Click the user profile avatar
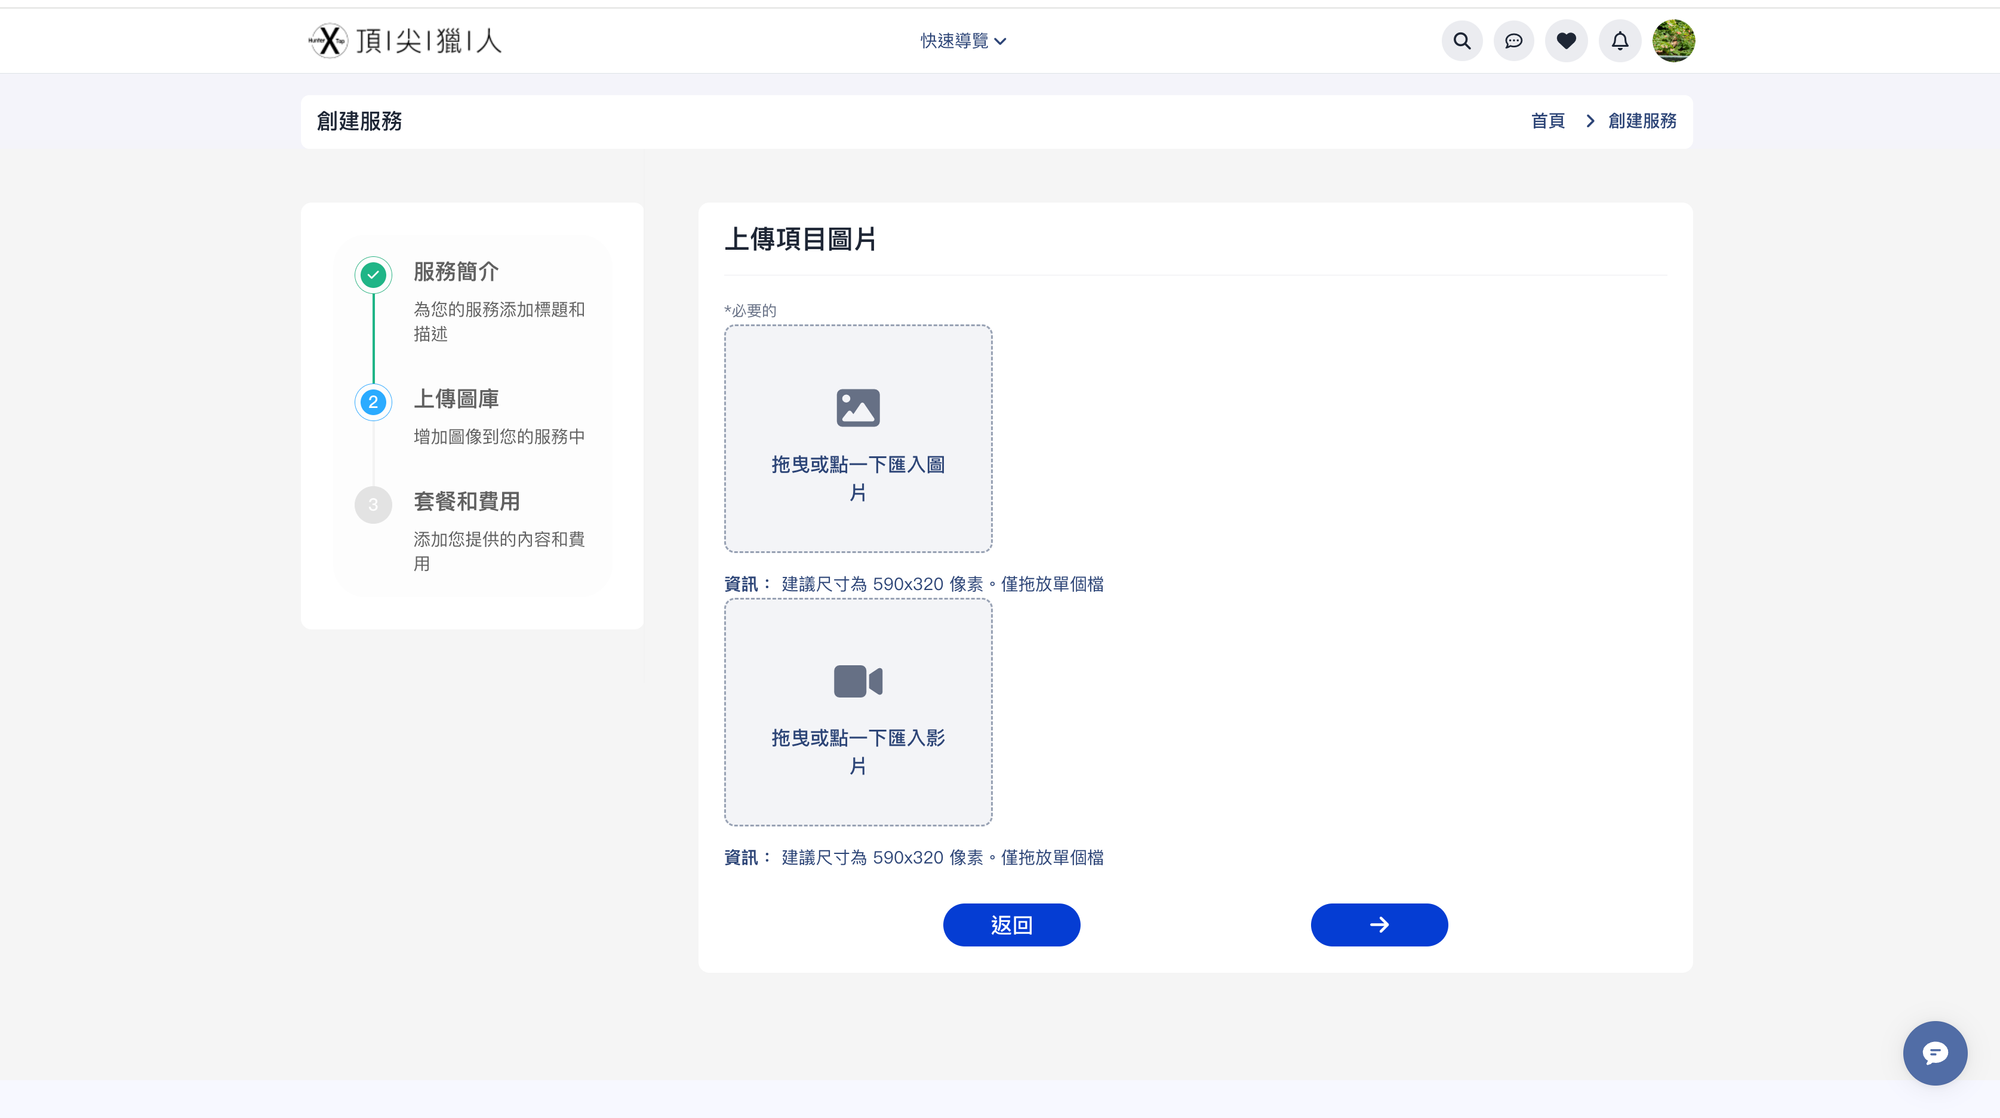Image resolution: width=2000 pixels, height=1118 pixels. [1673, 41]
